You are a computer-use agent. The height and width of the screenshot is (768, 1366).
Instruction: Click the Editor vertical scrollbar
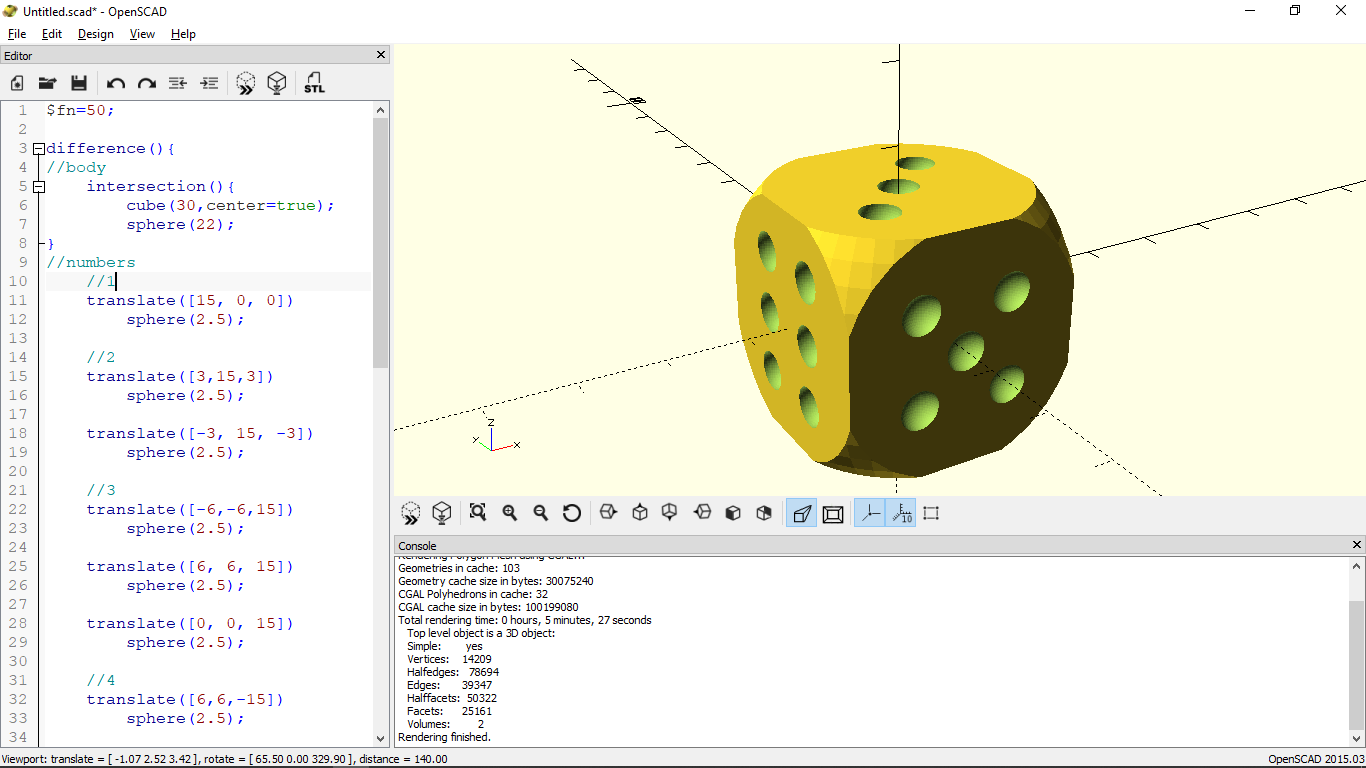[381, 243]
